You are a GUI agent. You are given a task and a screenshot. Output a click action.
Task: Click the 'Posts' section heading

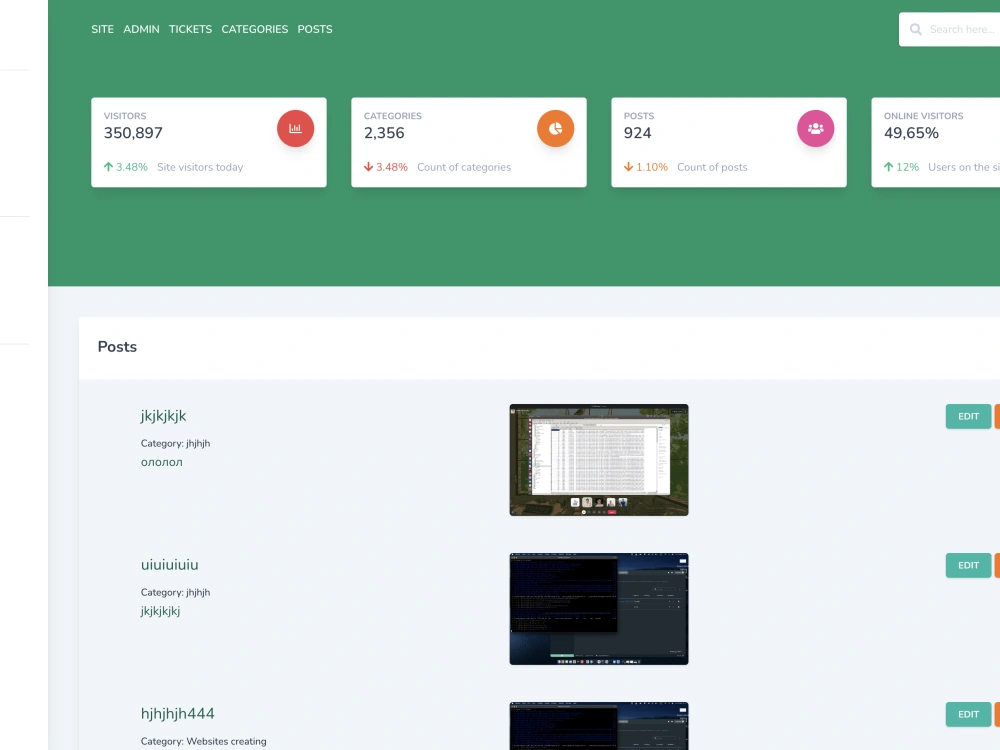coord(117,347)
